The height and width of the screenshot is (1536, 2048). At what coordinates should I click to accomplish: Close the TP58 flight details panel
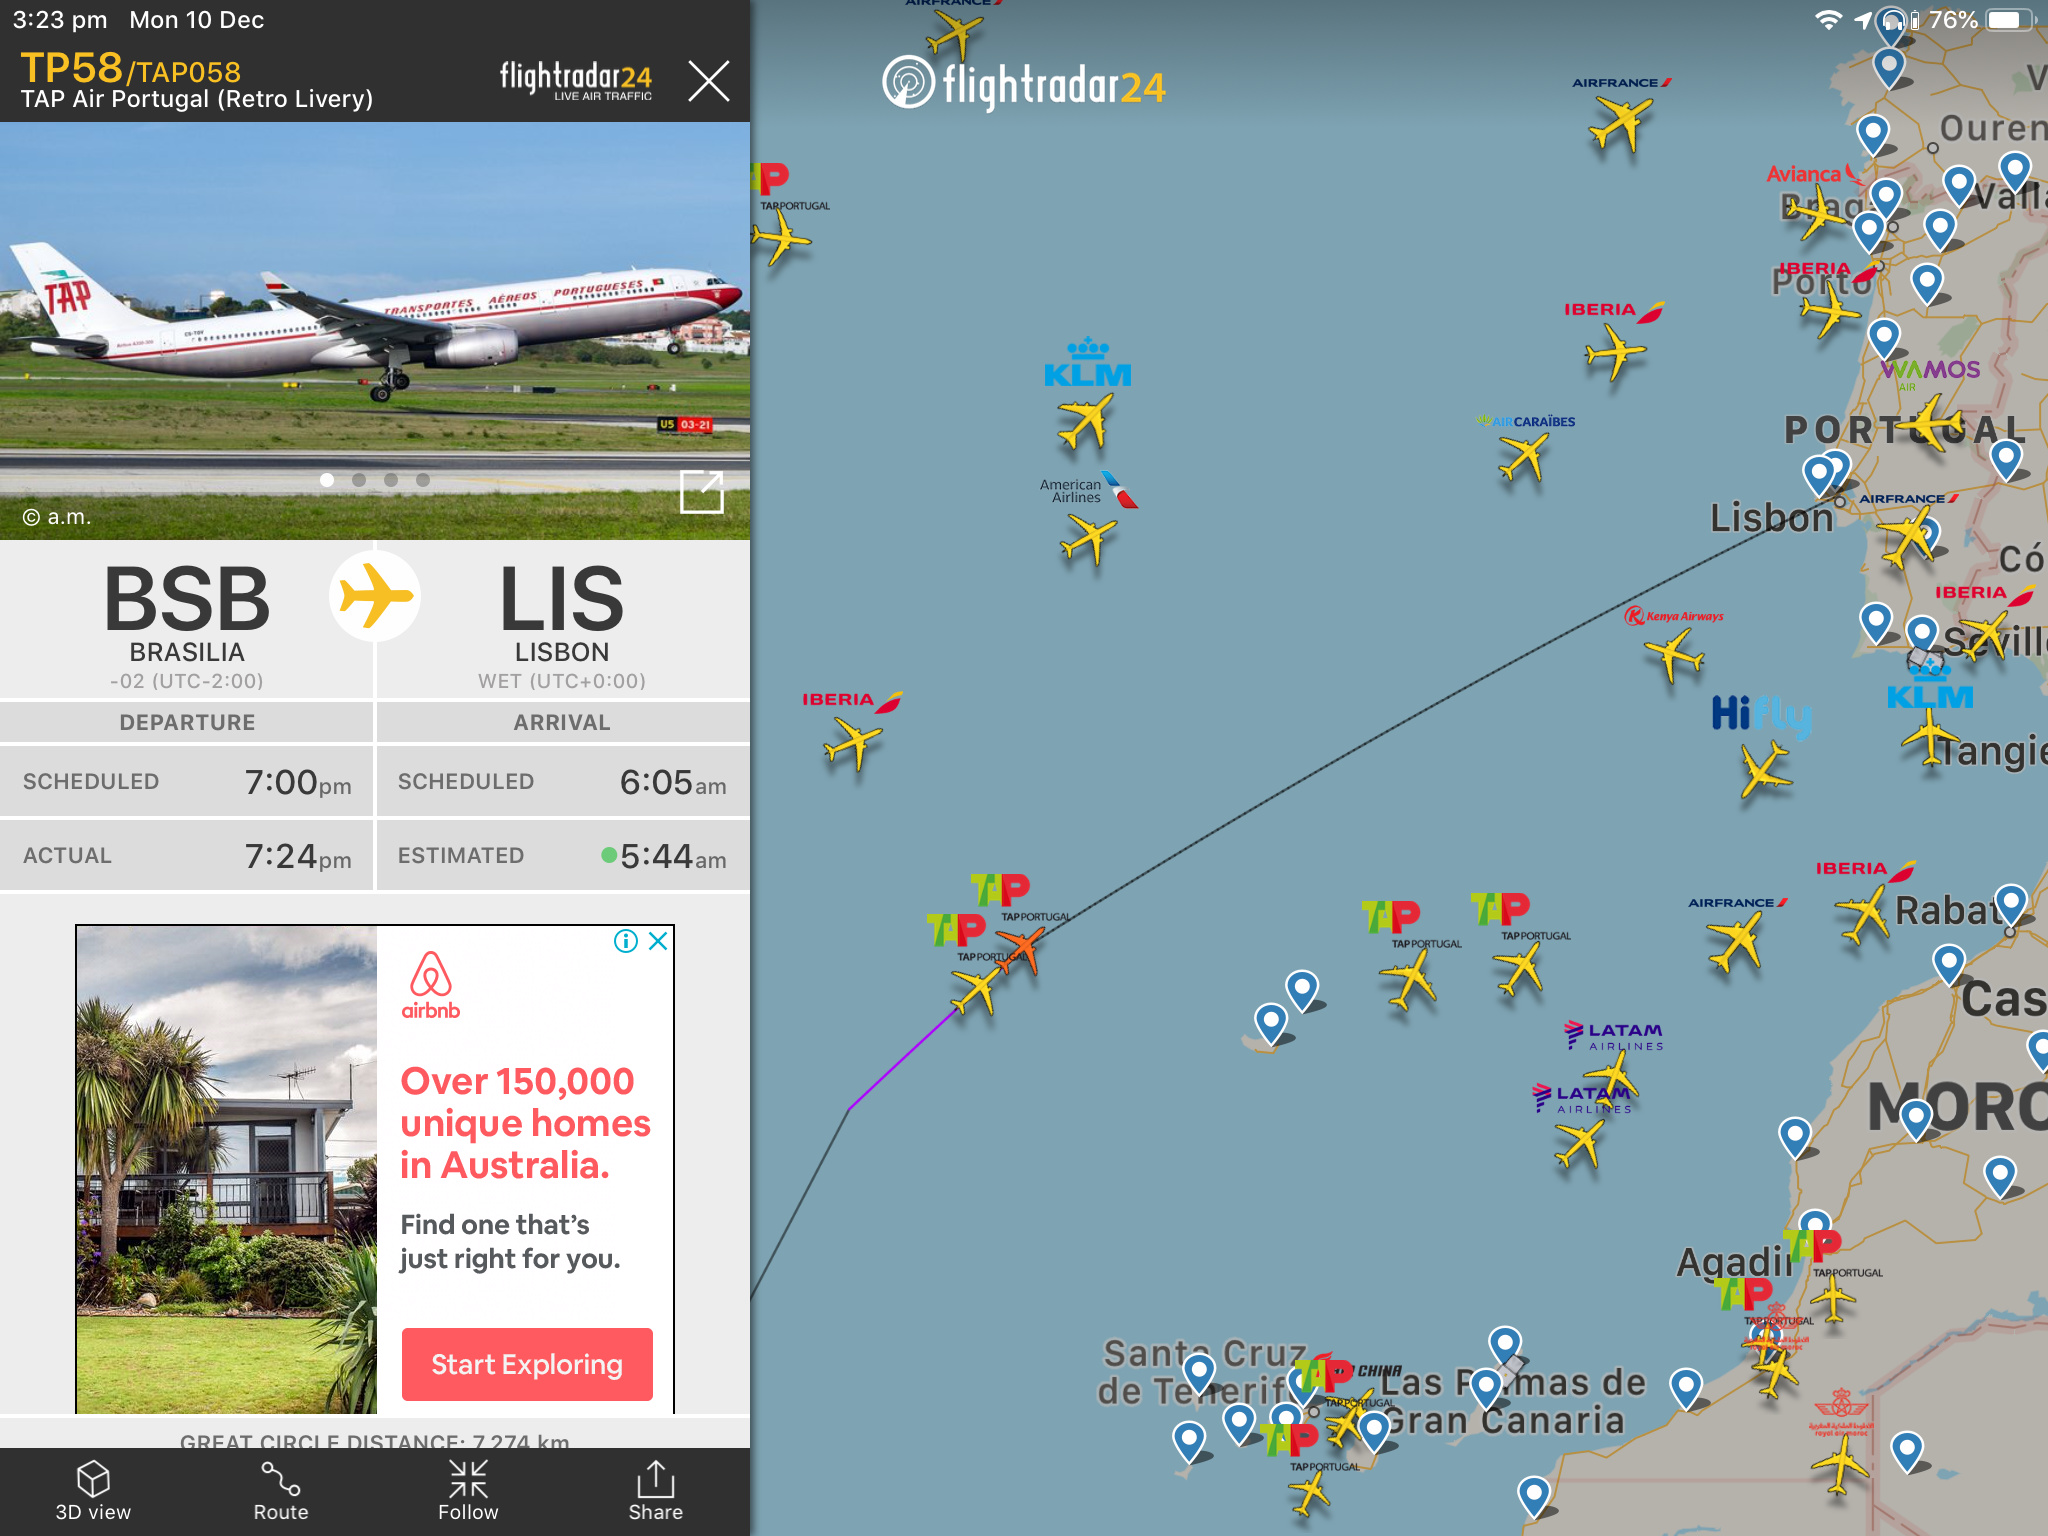click(709, 81)
